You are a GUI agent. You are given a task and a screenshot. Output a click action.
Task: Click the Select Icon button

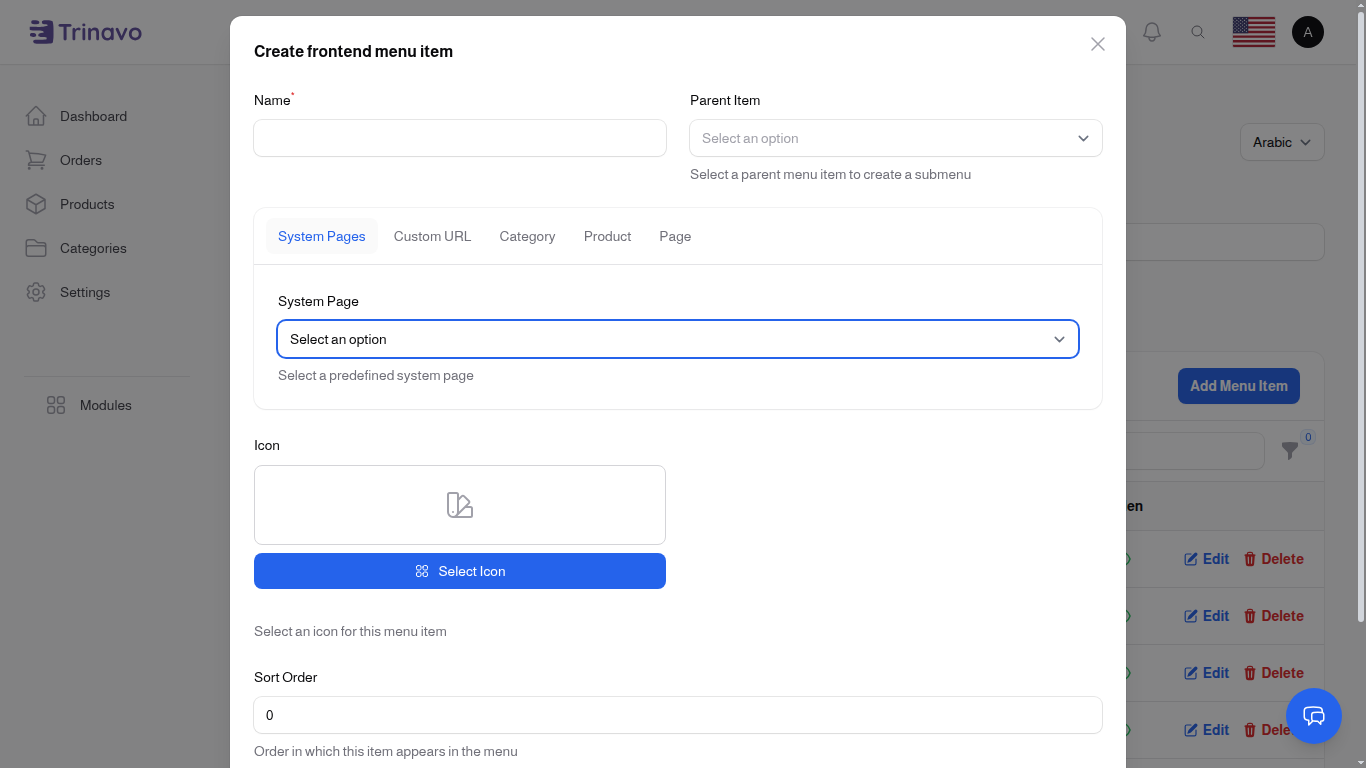click(x=460, y=571)
